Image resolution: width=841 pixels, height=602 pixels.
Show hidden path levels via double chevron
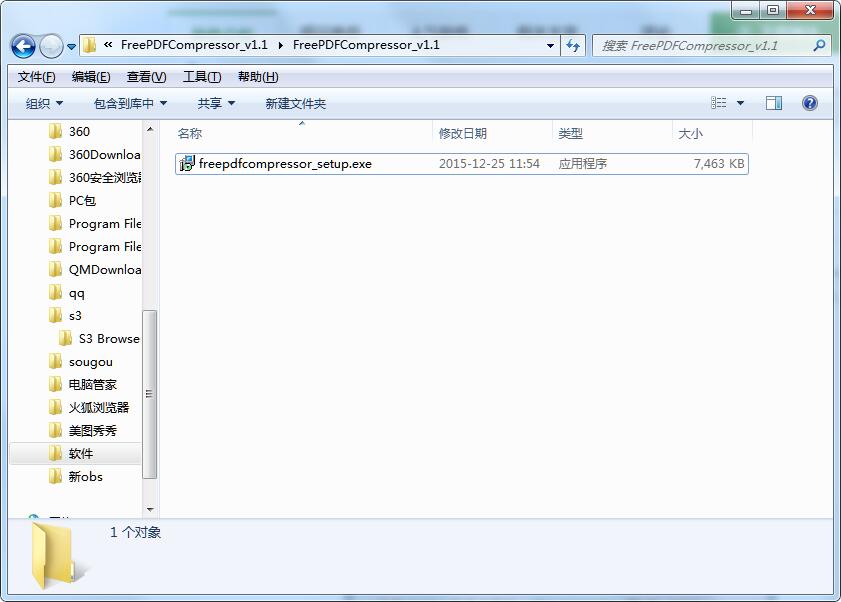click(108, 45)
